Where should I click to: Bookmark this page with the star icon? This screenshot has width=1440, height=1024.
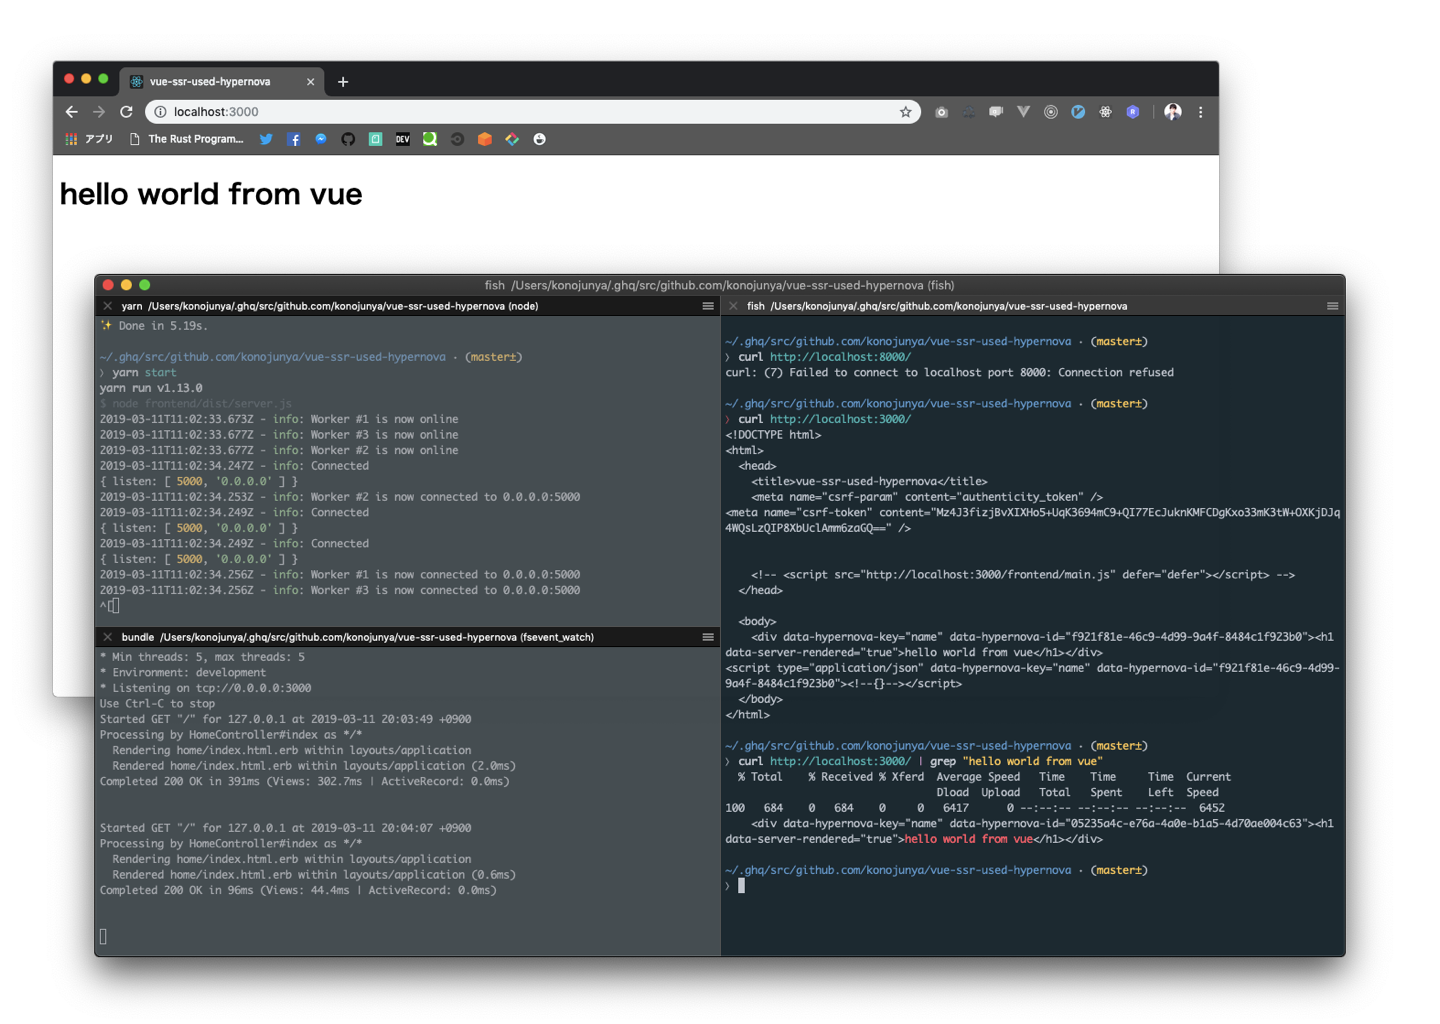(x=905, y=112)
